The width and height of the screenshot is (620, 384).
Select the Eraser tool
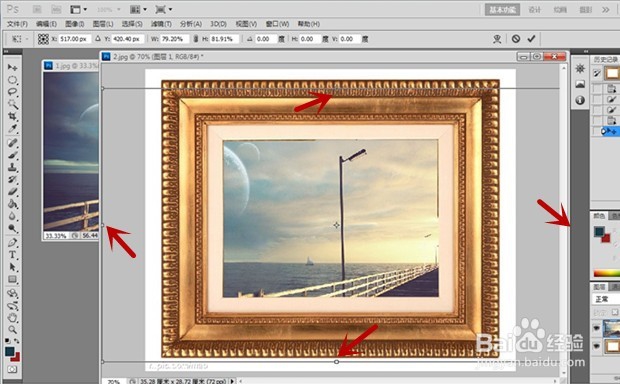click(x=12, y=192)
